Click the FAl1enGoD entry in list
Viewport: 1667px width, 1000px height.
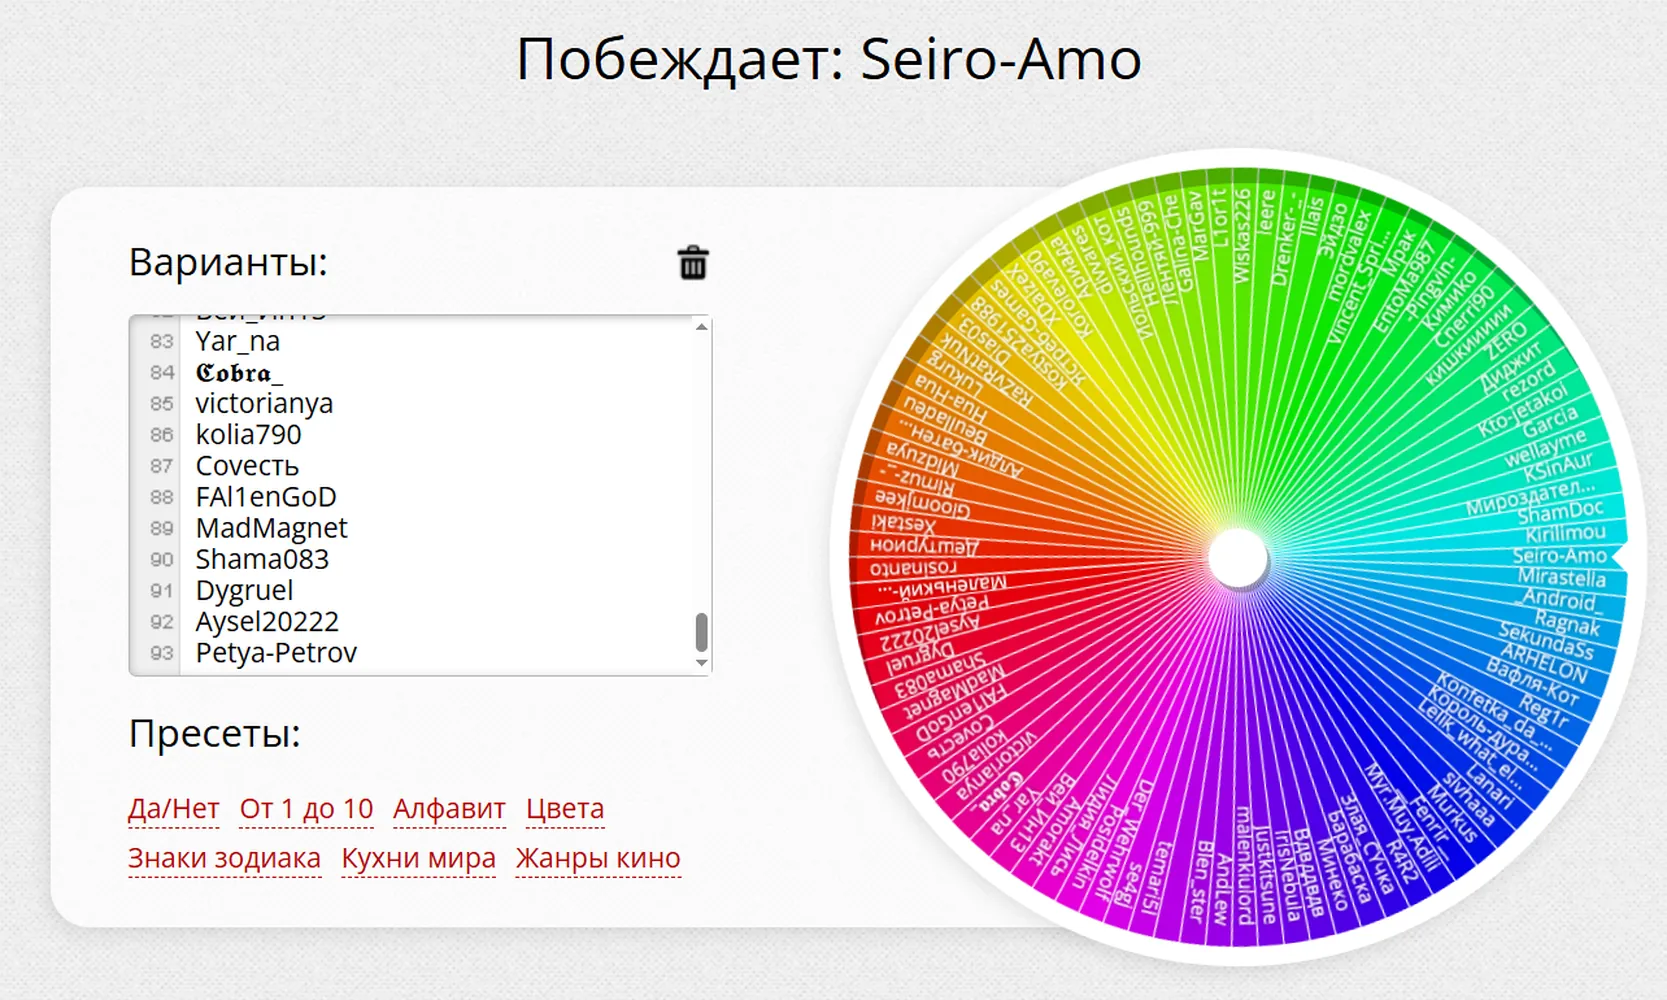point(266,497)
